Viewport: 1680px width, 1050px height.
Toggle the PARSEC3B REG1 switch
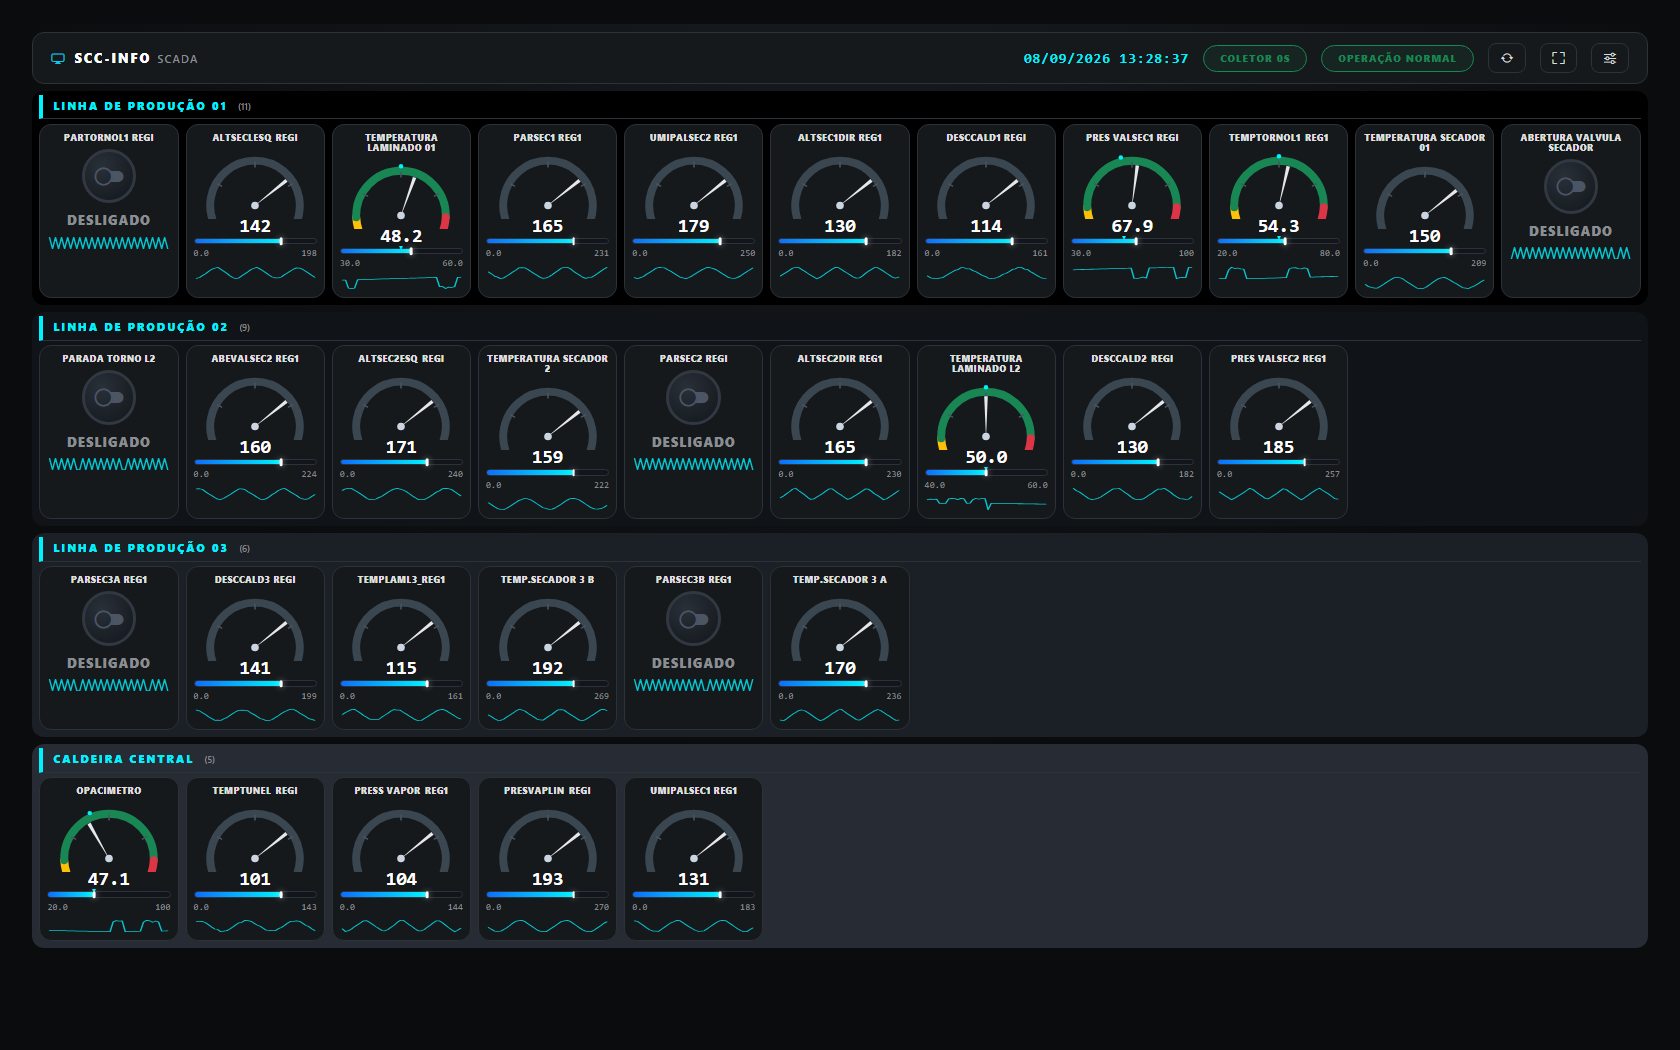click(693, 619)
